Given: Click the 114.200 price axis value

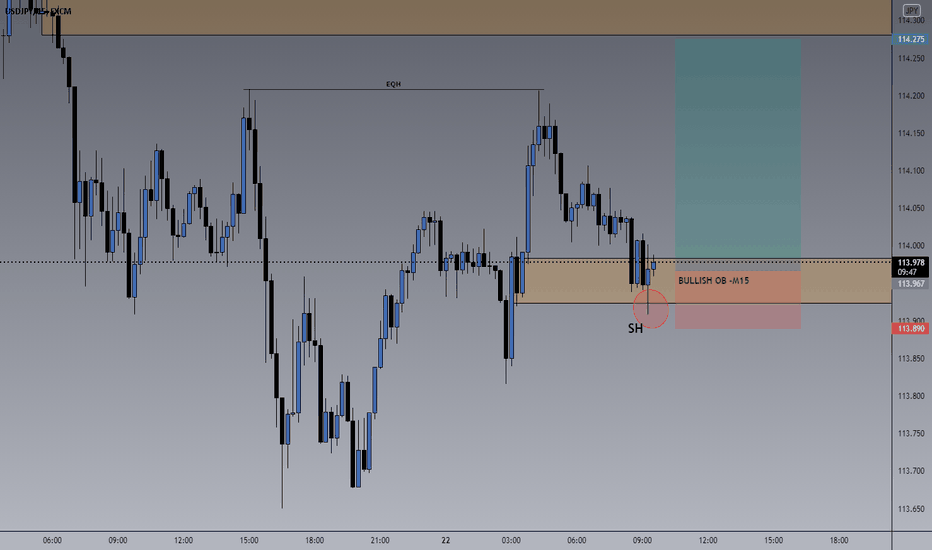Looking at the screenshot, I should (911, 96).
